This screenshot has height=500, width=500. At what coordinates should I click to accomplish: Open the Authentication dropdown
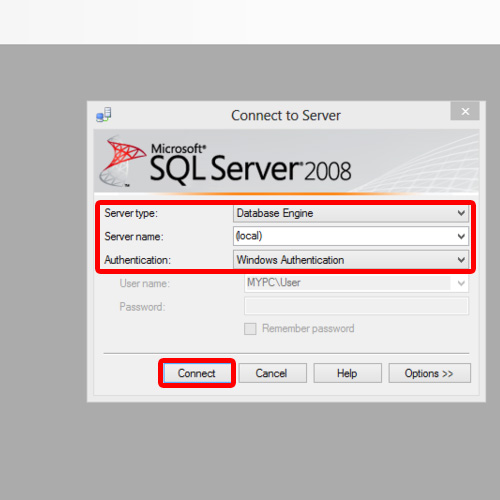coord(351,260)
